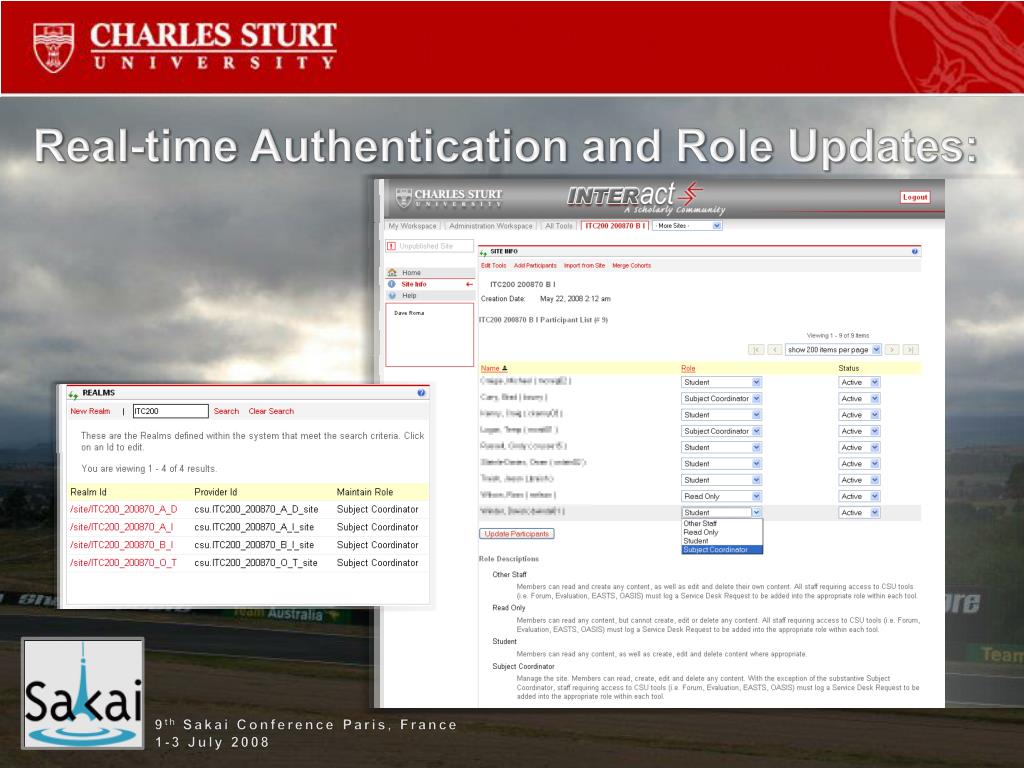Open the Administration Workspace tab
Viewport: 1024px width, 768px height.
click(x=490, y=226)
